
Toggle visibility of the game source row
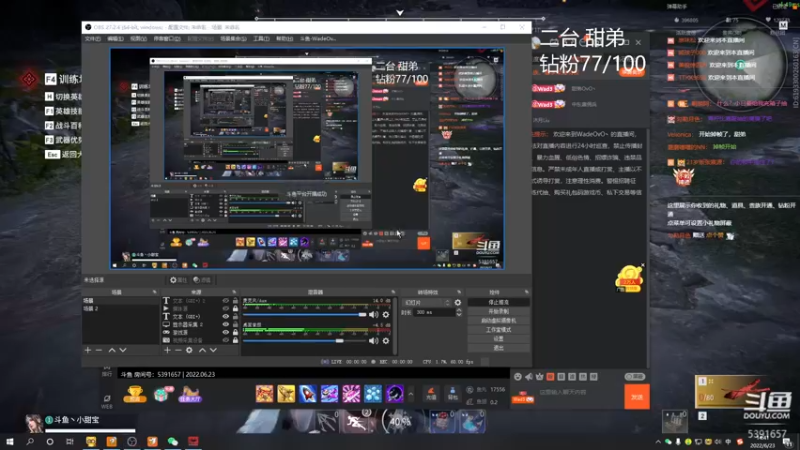[226, 332]
